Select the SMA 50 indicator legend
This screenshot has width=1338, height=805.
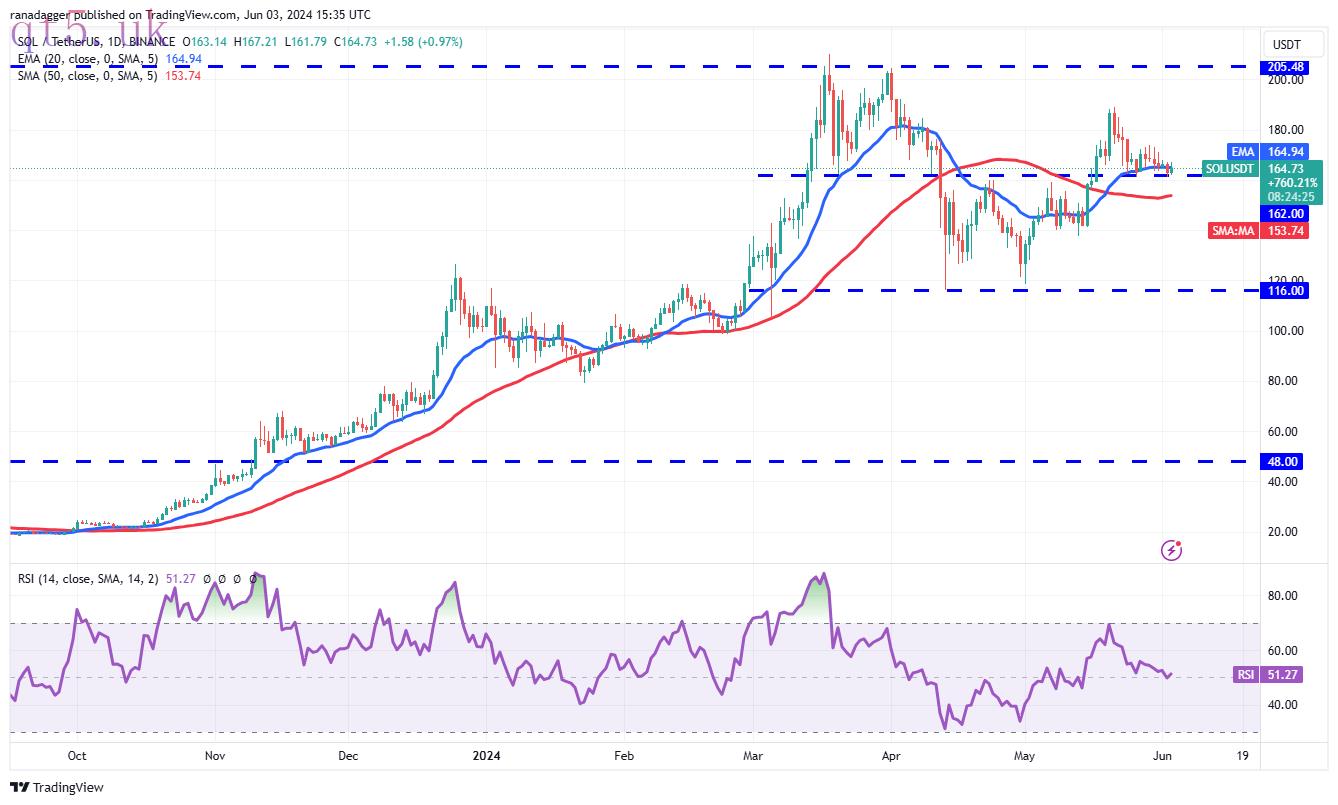coord(109,76)
